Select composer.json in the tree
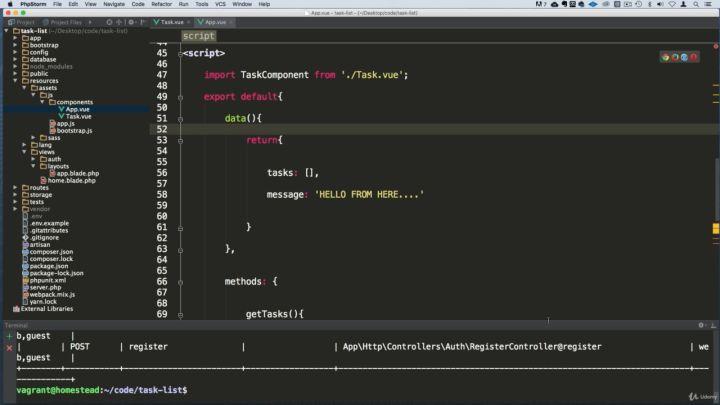 (51, 252)
